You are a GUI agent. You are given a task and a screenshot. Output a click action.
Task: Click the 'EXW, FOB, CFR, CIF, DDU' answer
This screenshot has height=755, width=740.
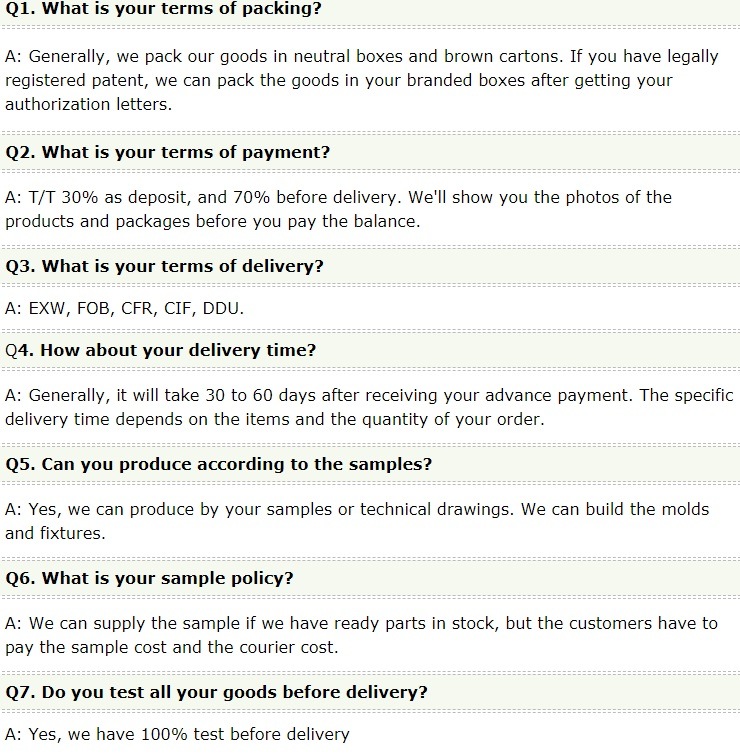pos(124,308)
